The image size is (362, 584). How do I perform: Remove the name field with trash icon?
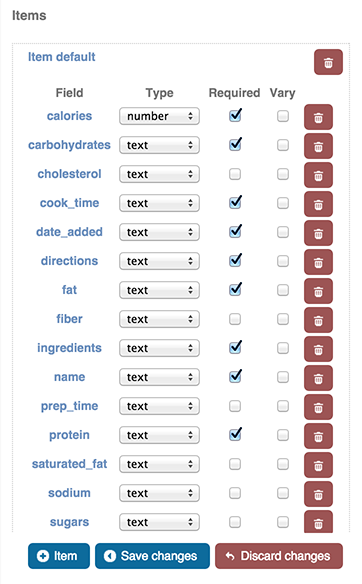pyautogui.click(x=318, y=378)
